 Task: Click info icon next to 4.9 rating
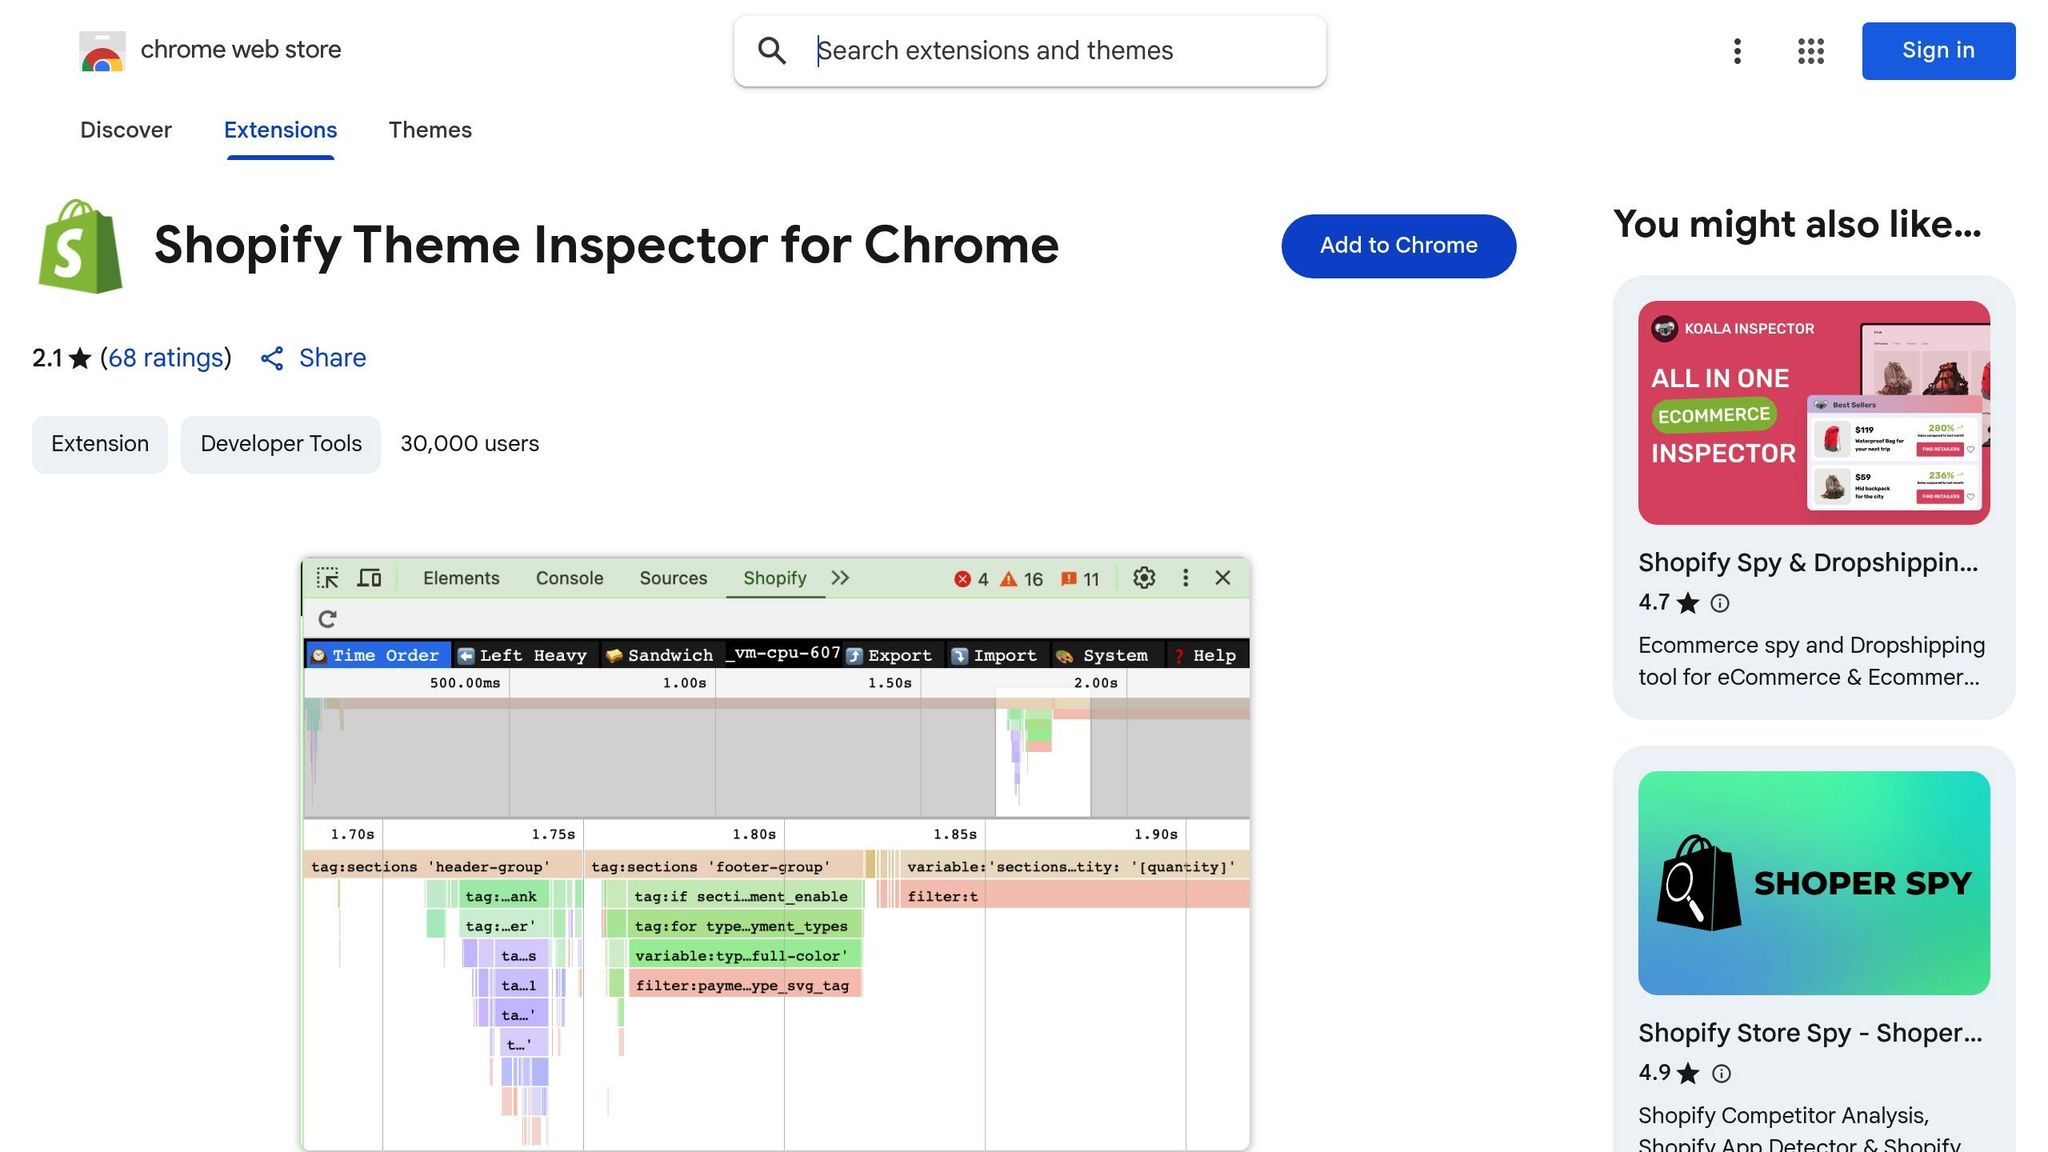1720,1073
